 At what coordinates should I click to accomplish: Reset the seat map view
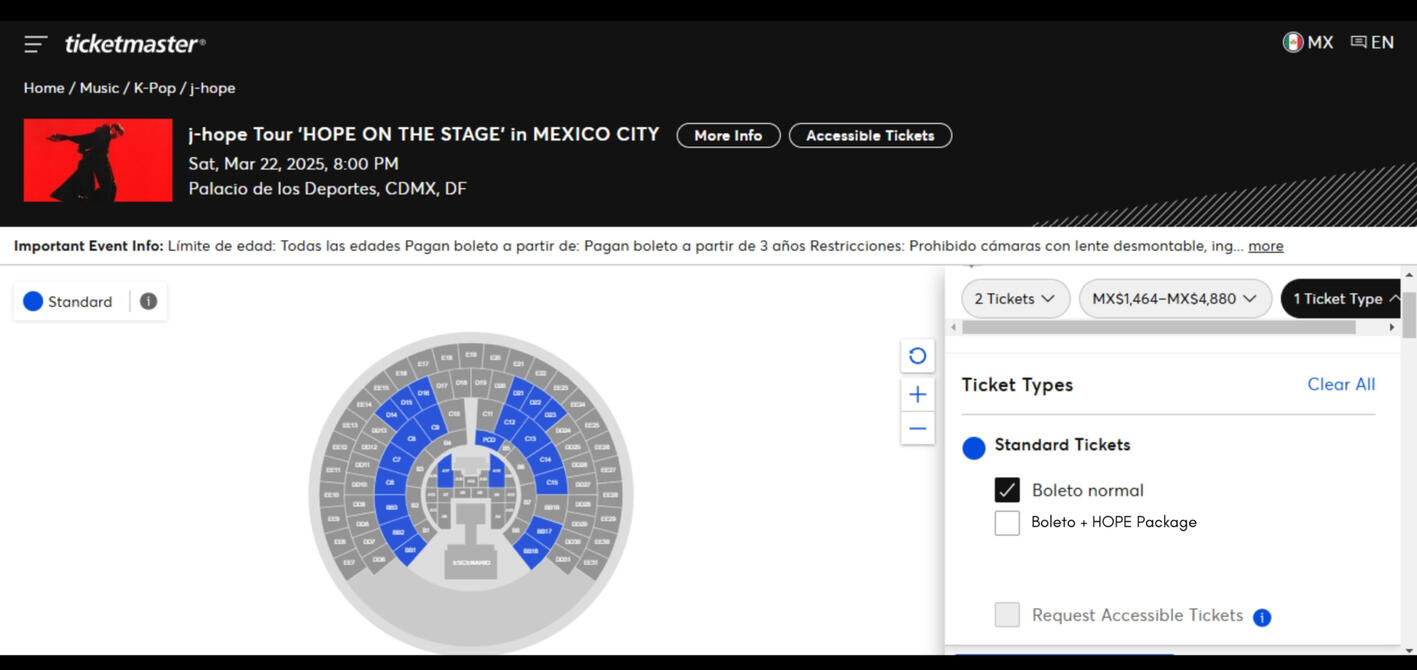917,356
